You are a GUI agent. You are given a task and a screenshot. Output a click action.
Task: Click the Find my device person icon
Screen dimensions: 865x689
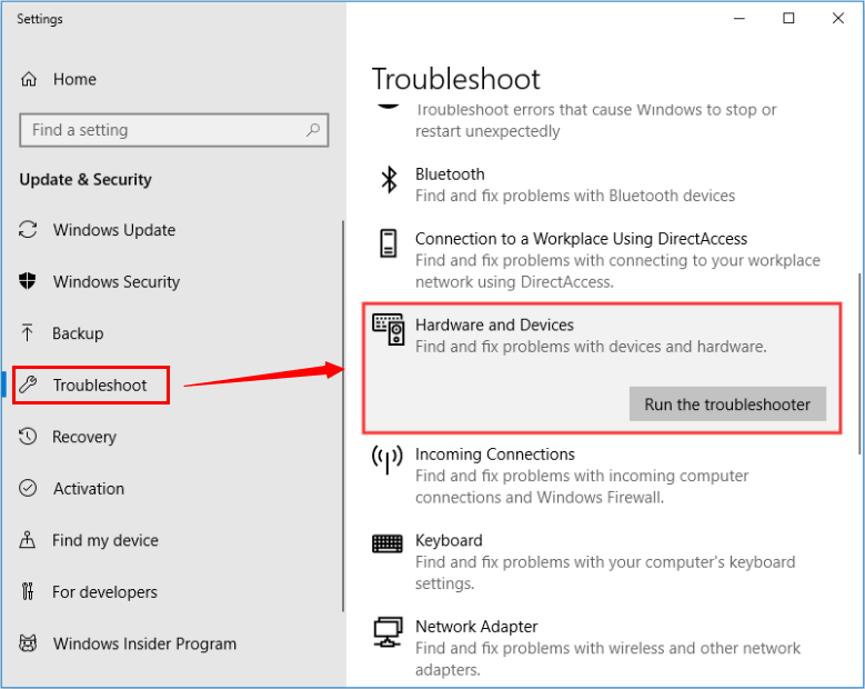point(28,540)
